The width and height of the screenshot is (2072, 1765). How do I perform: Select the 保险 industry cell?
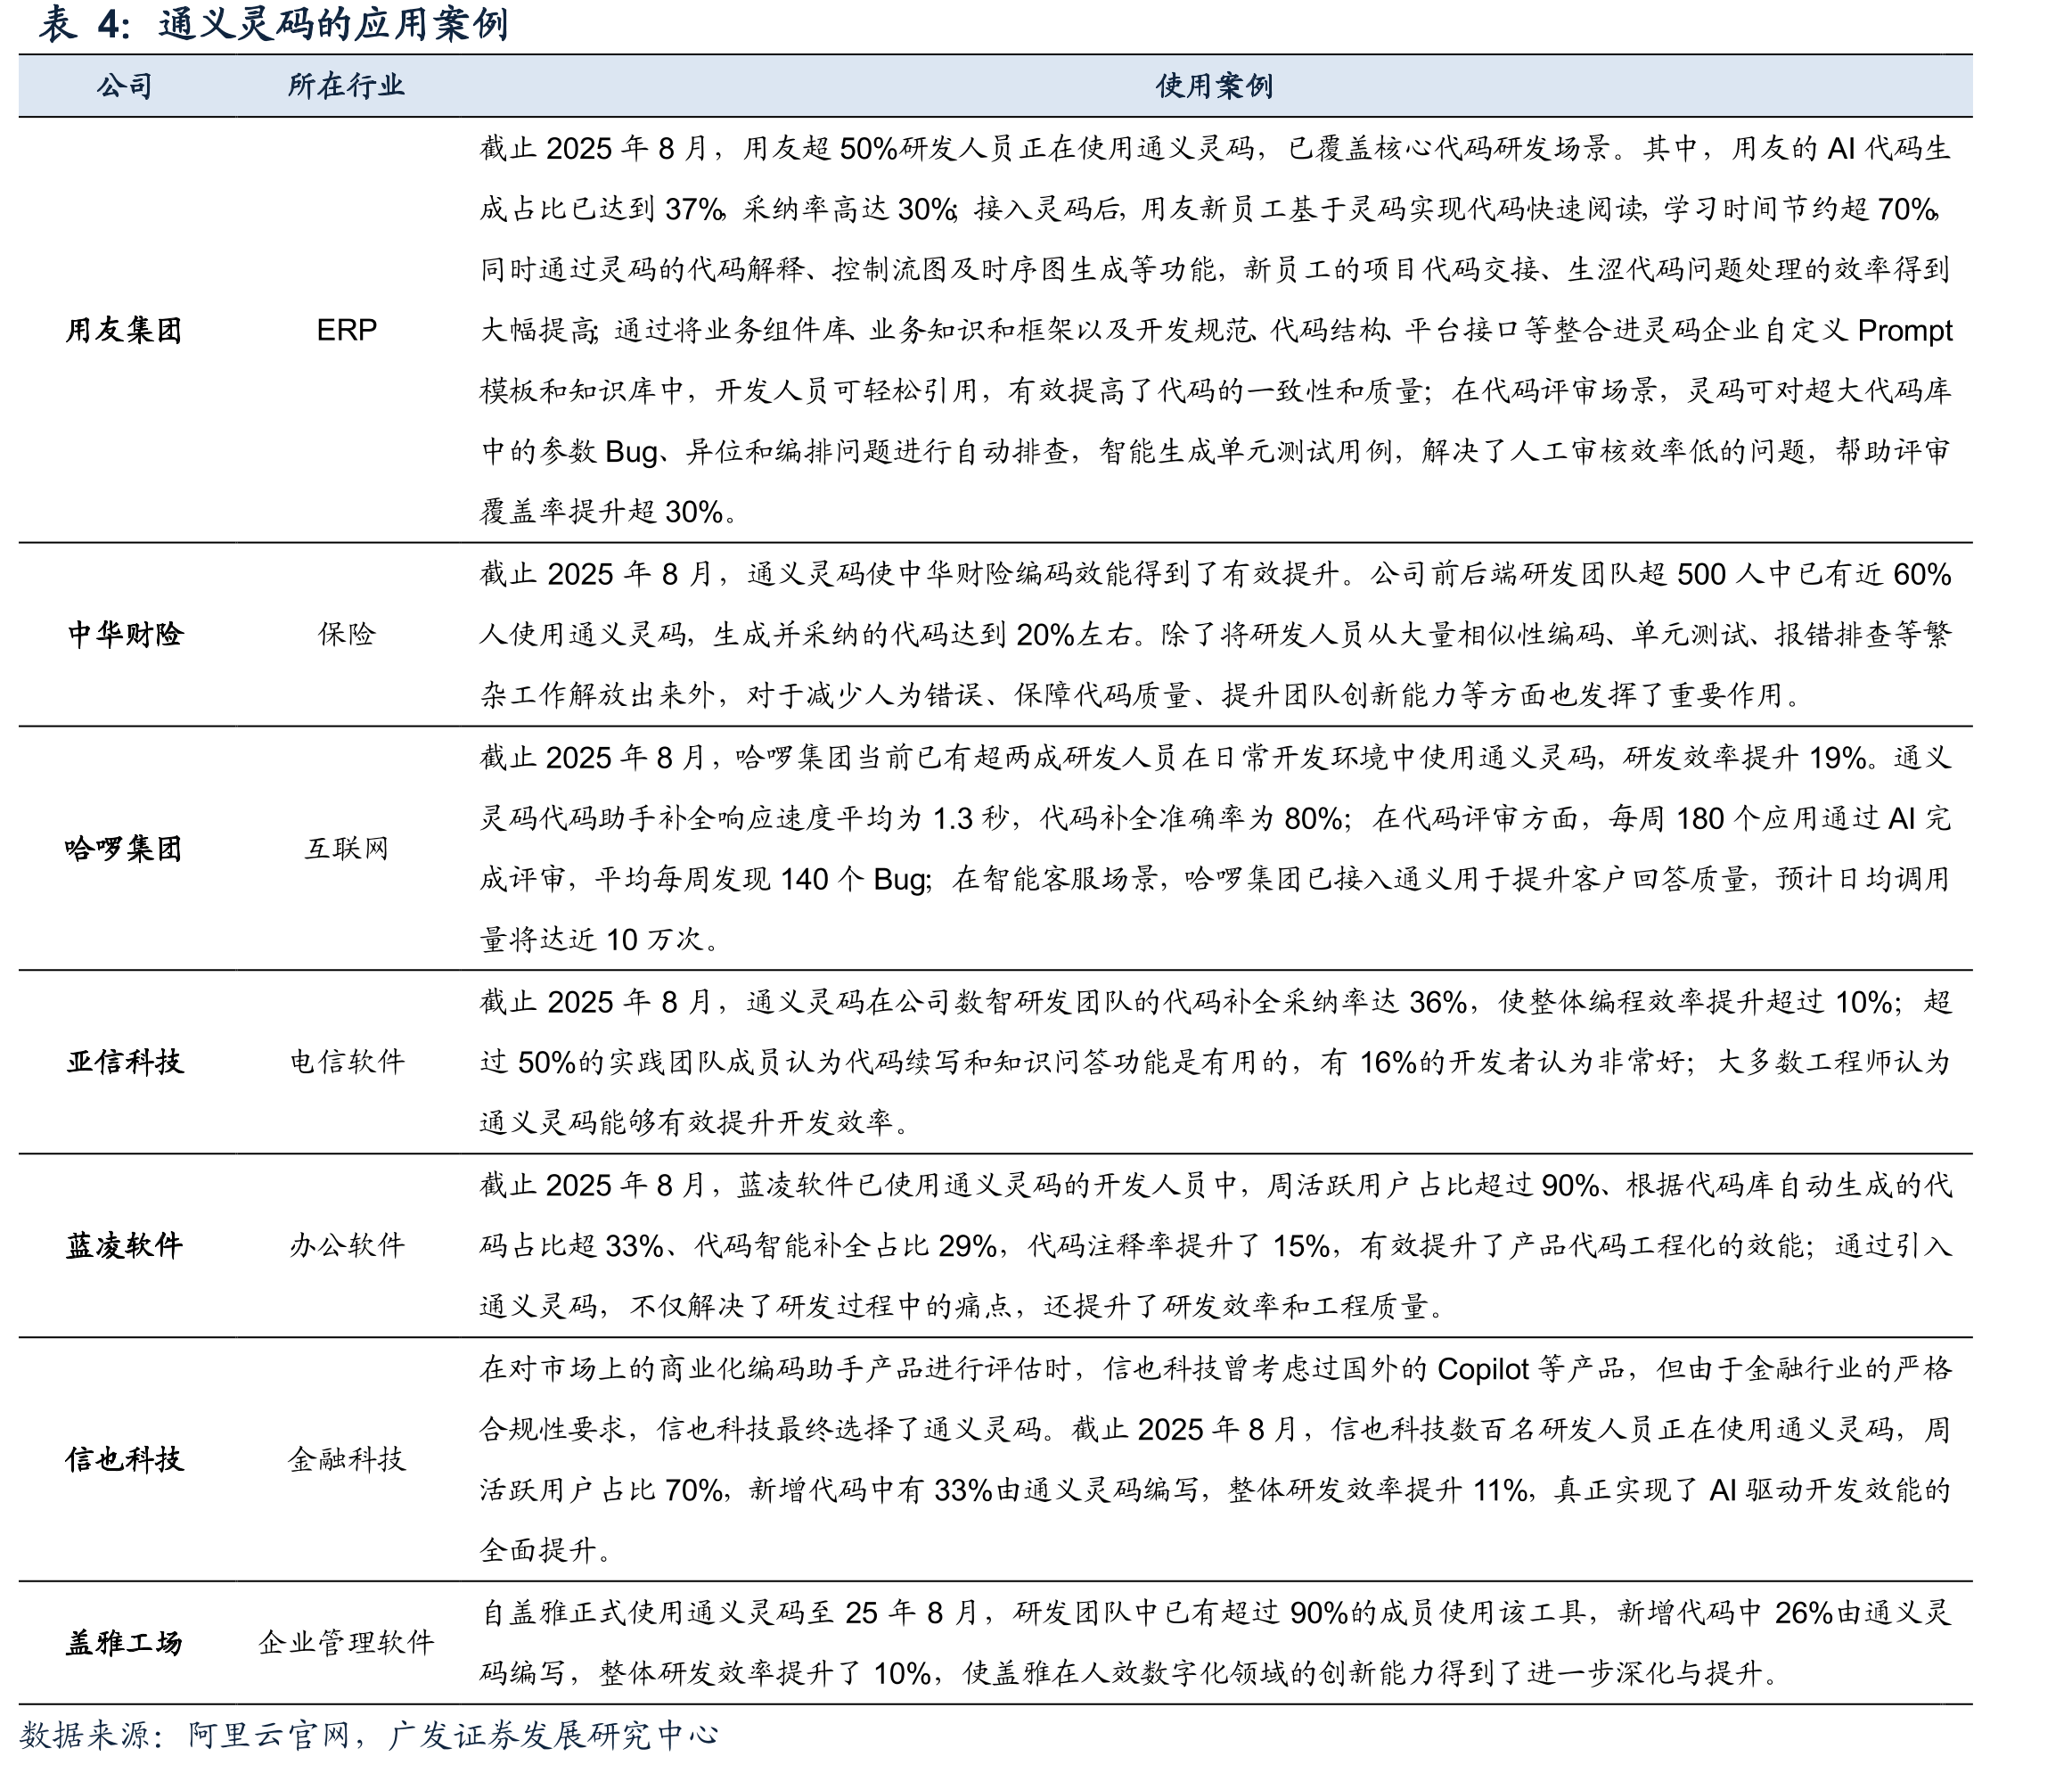pyautogui.click(x=346, y=634)
